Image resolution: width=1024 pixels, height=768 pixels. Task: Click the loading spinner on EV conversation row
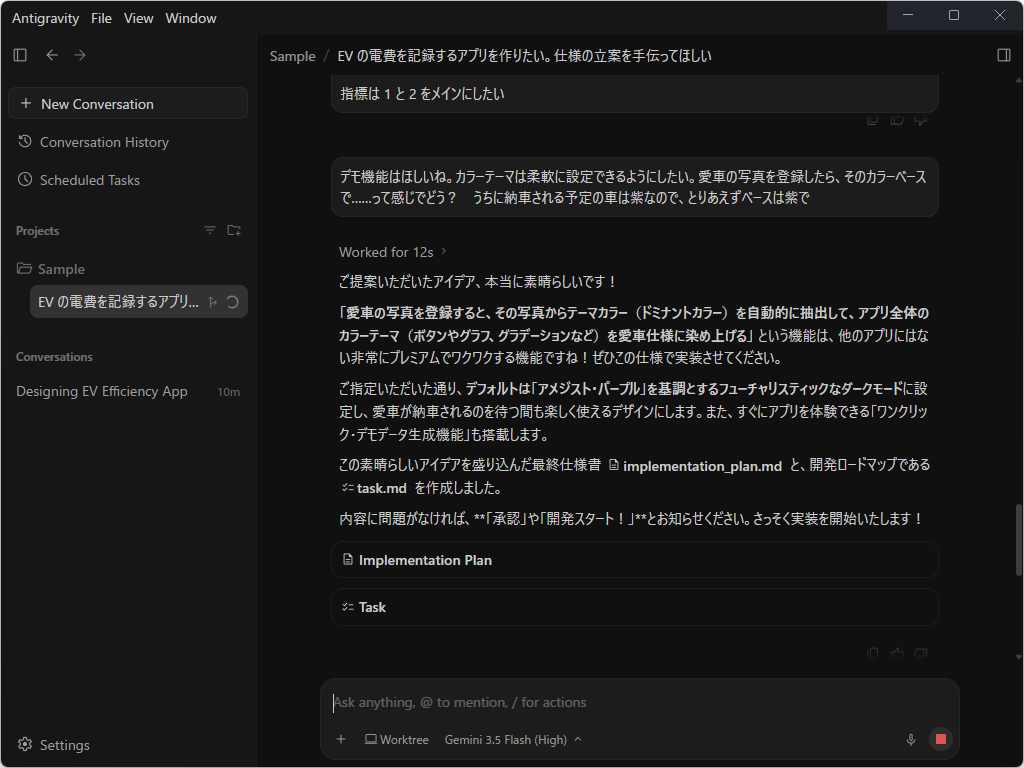(232, 302)
